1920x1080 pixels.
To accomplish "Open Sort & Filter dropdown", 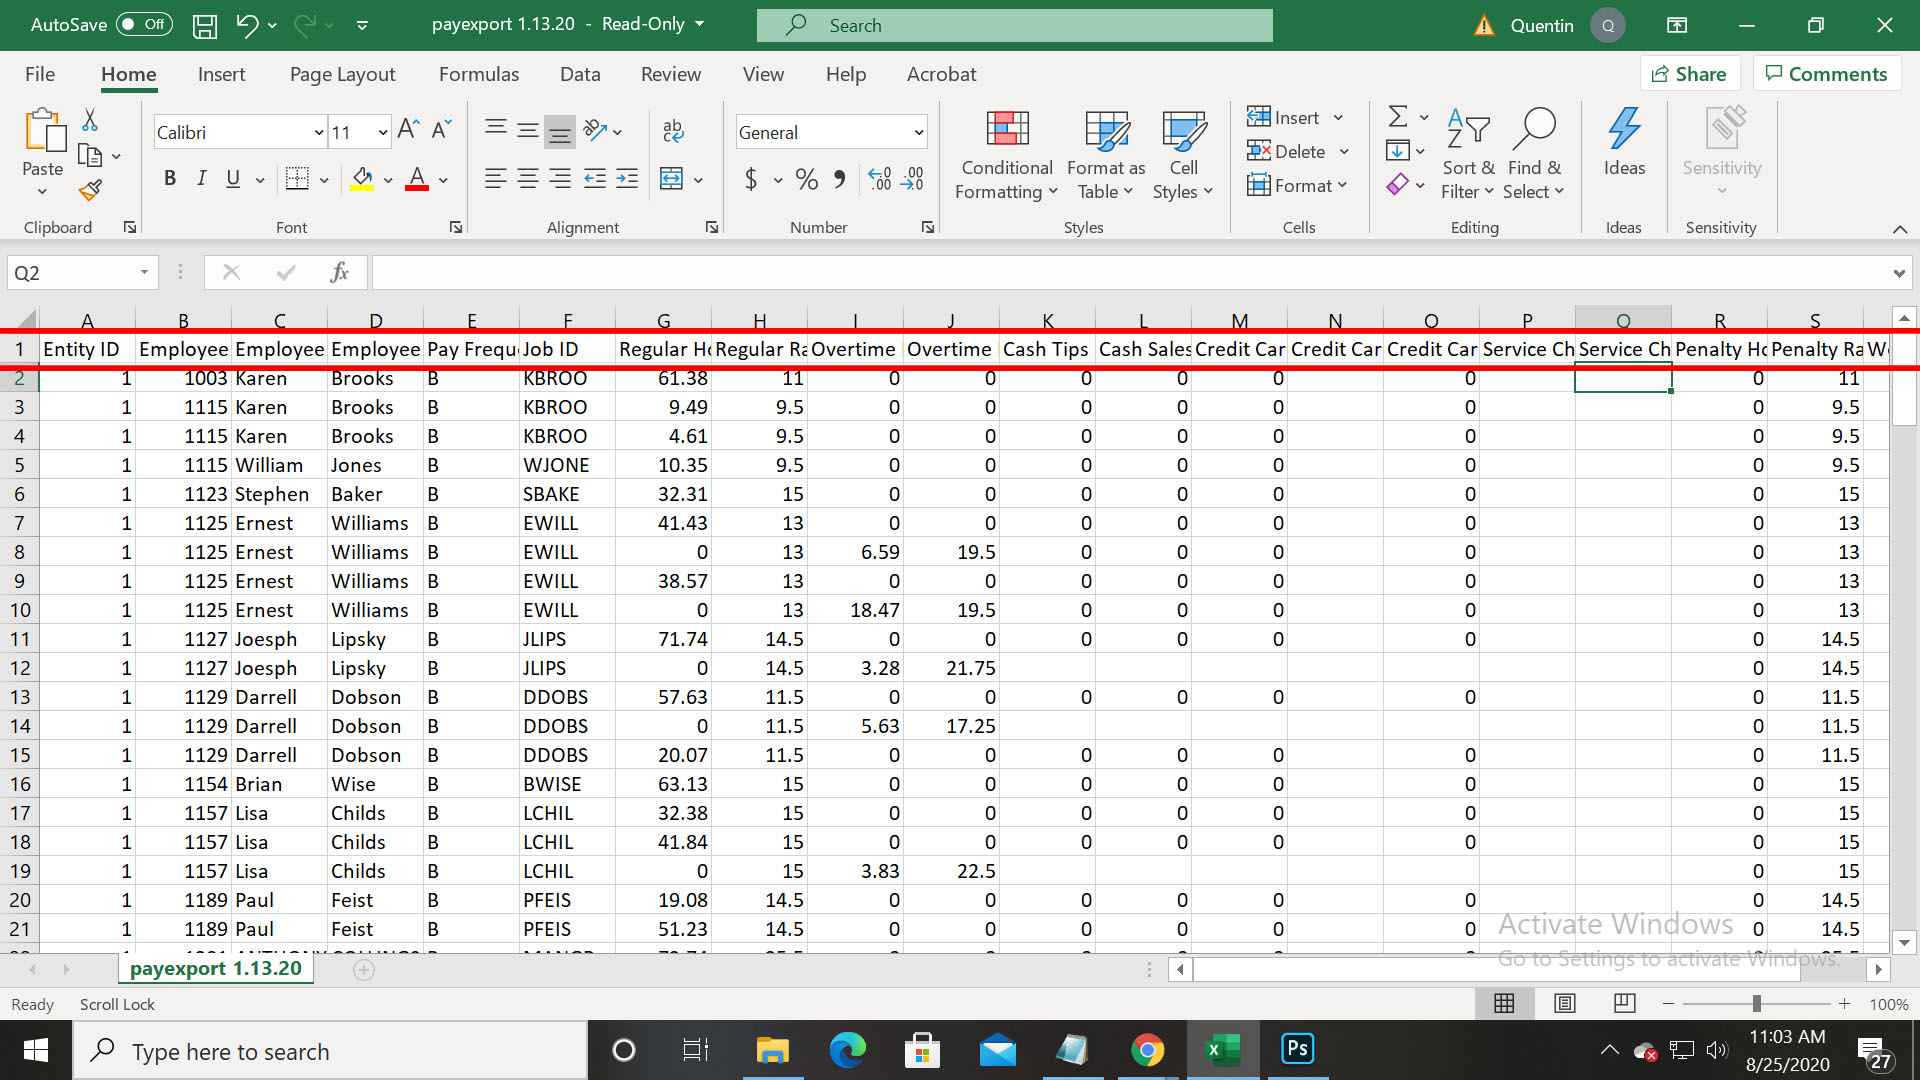I will pos(1468,155).
